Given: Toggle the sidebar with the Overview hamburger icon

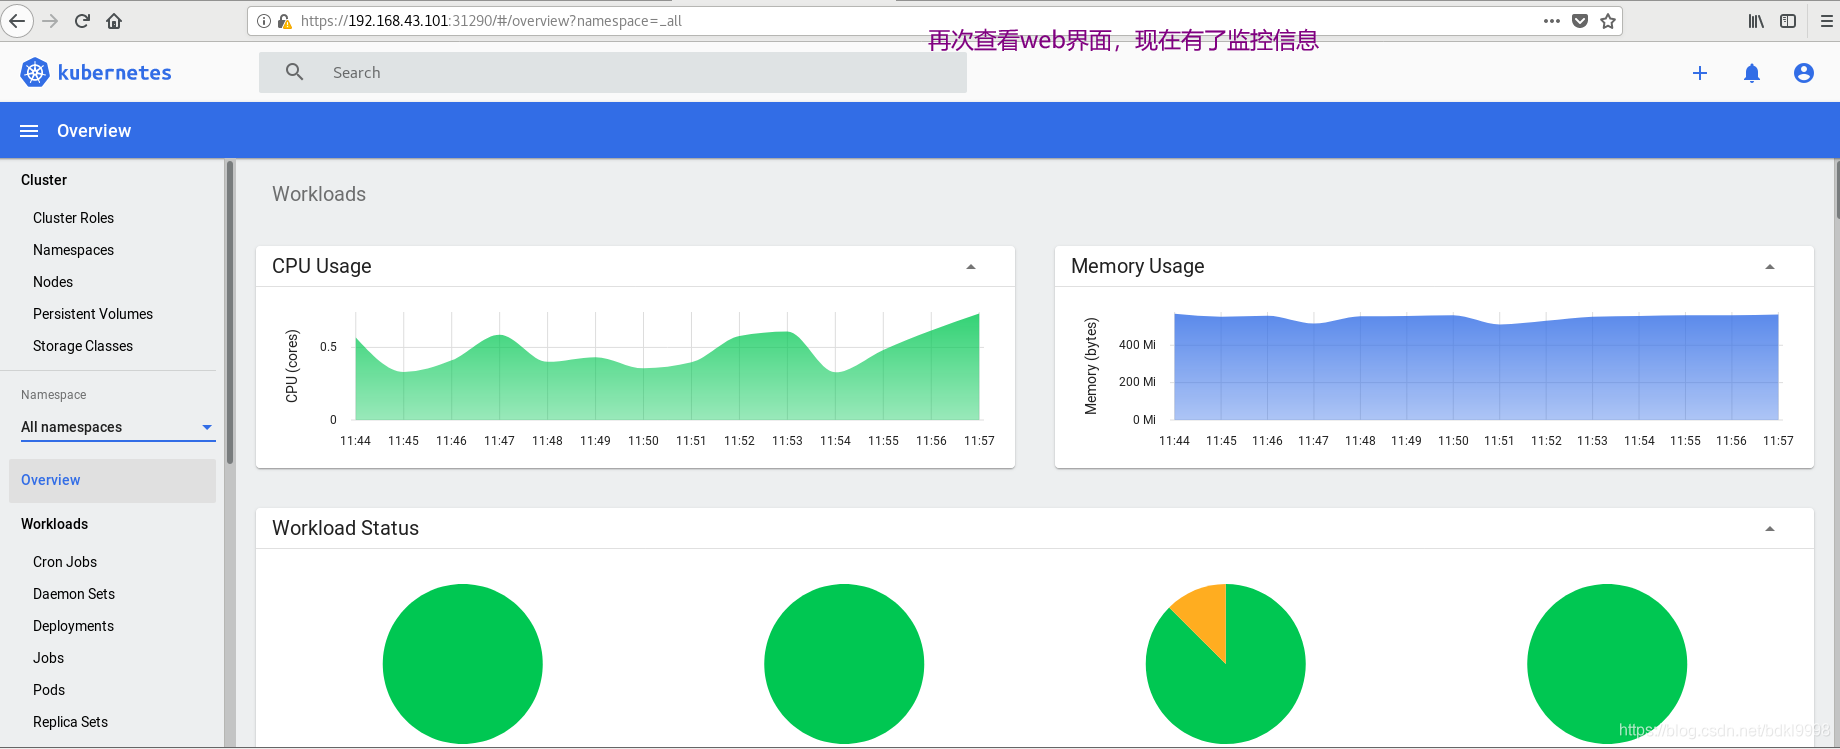Looking at the screenshot, I should (x=29, y=131).
